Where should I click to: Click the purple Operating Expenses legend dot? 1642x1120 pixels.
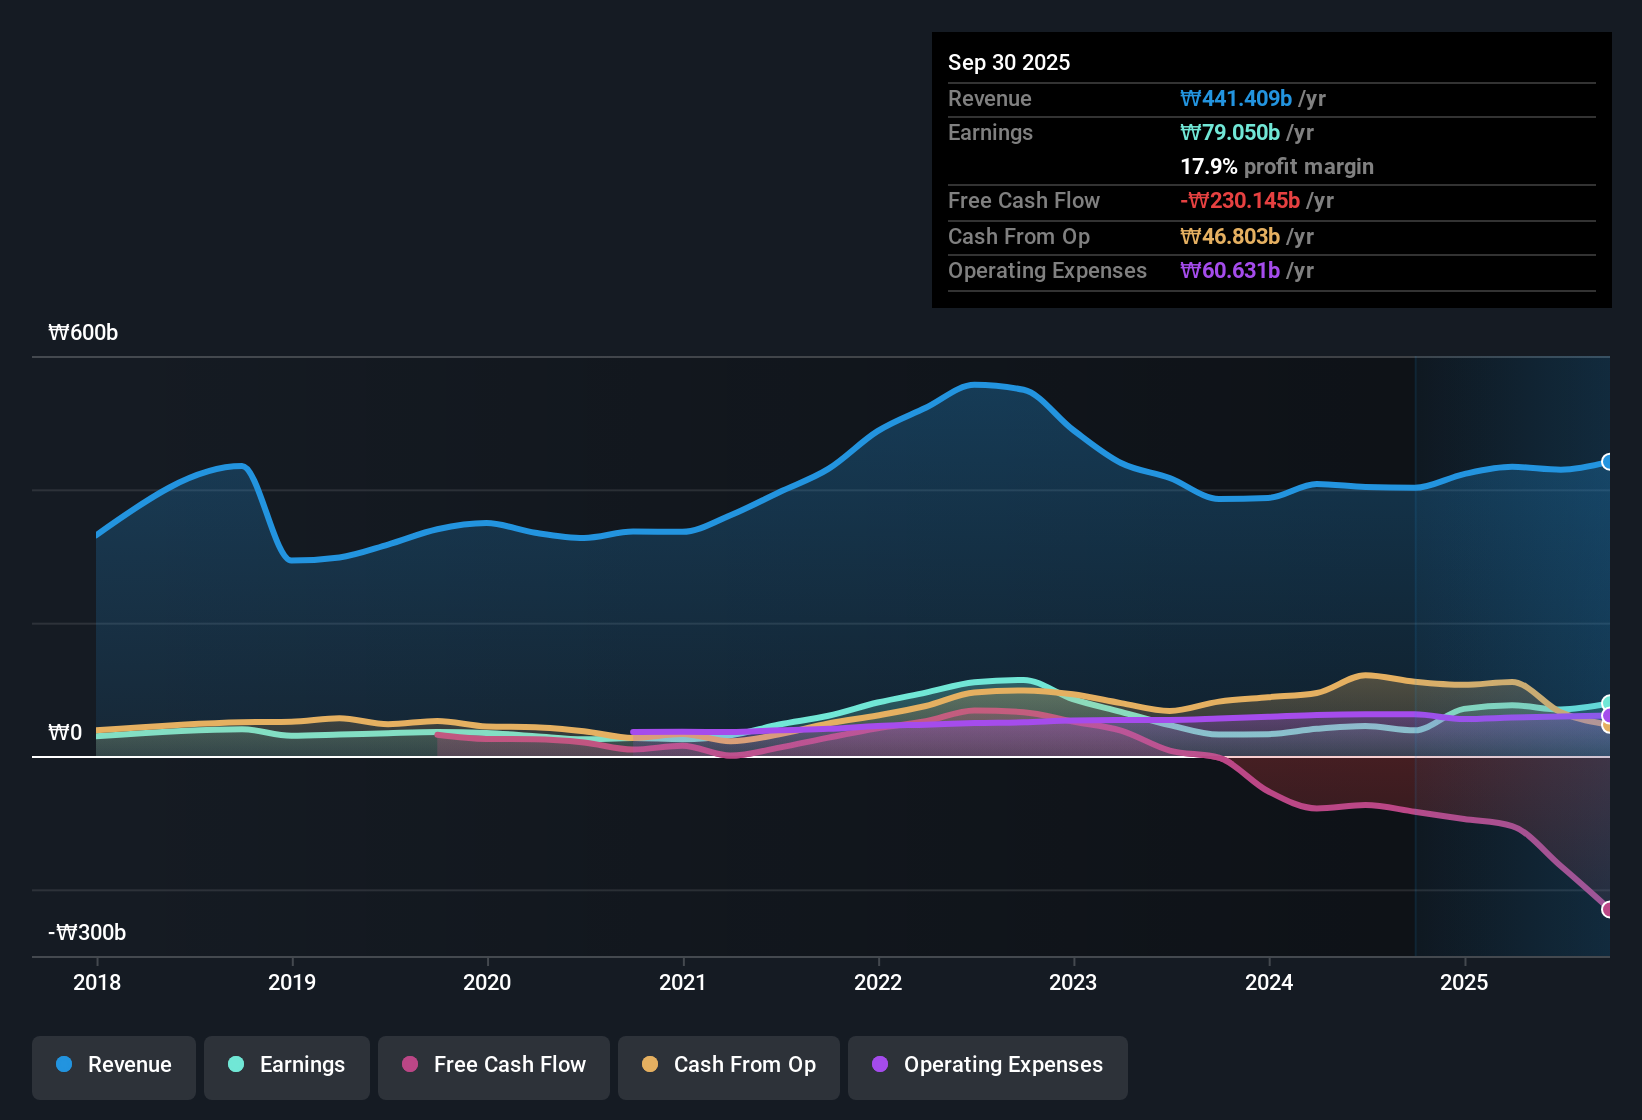pyautogui.click(x=880, y=1066)
